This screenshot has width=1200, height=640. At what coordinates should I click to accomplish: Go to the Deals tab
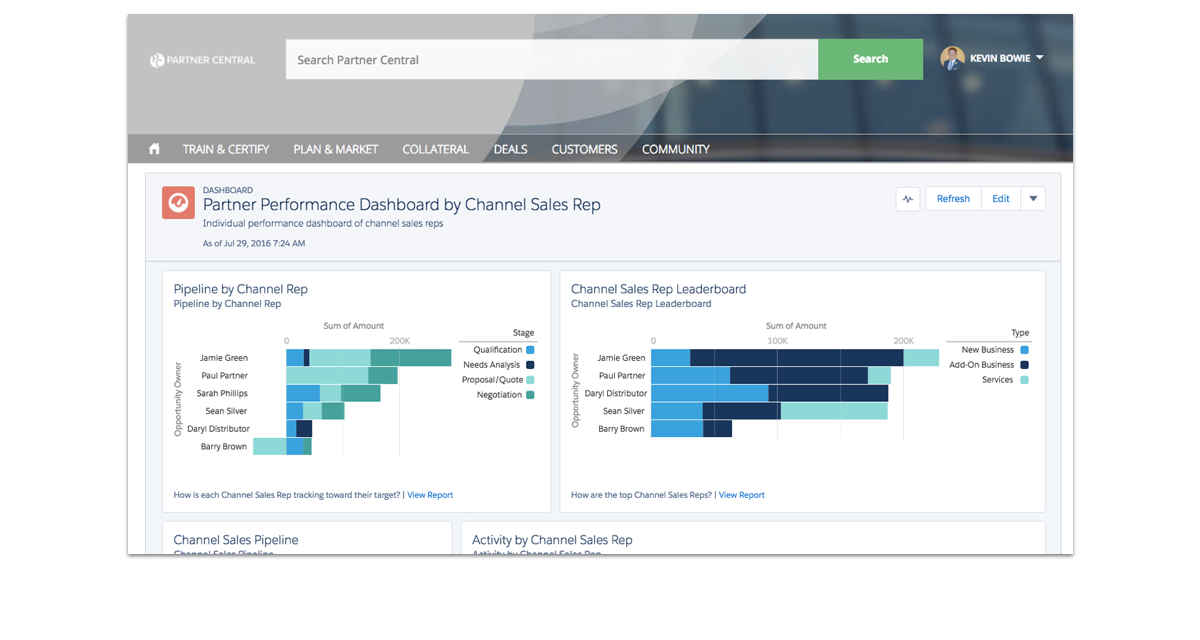pos(510,149)
